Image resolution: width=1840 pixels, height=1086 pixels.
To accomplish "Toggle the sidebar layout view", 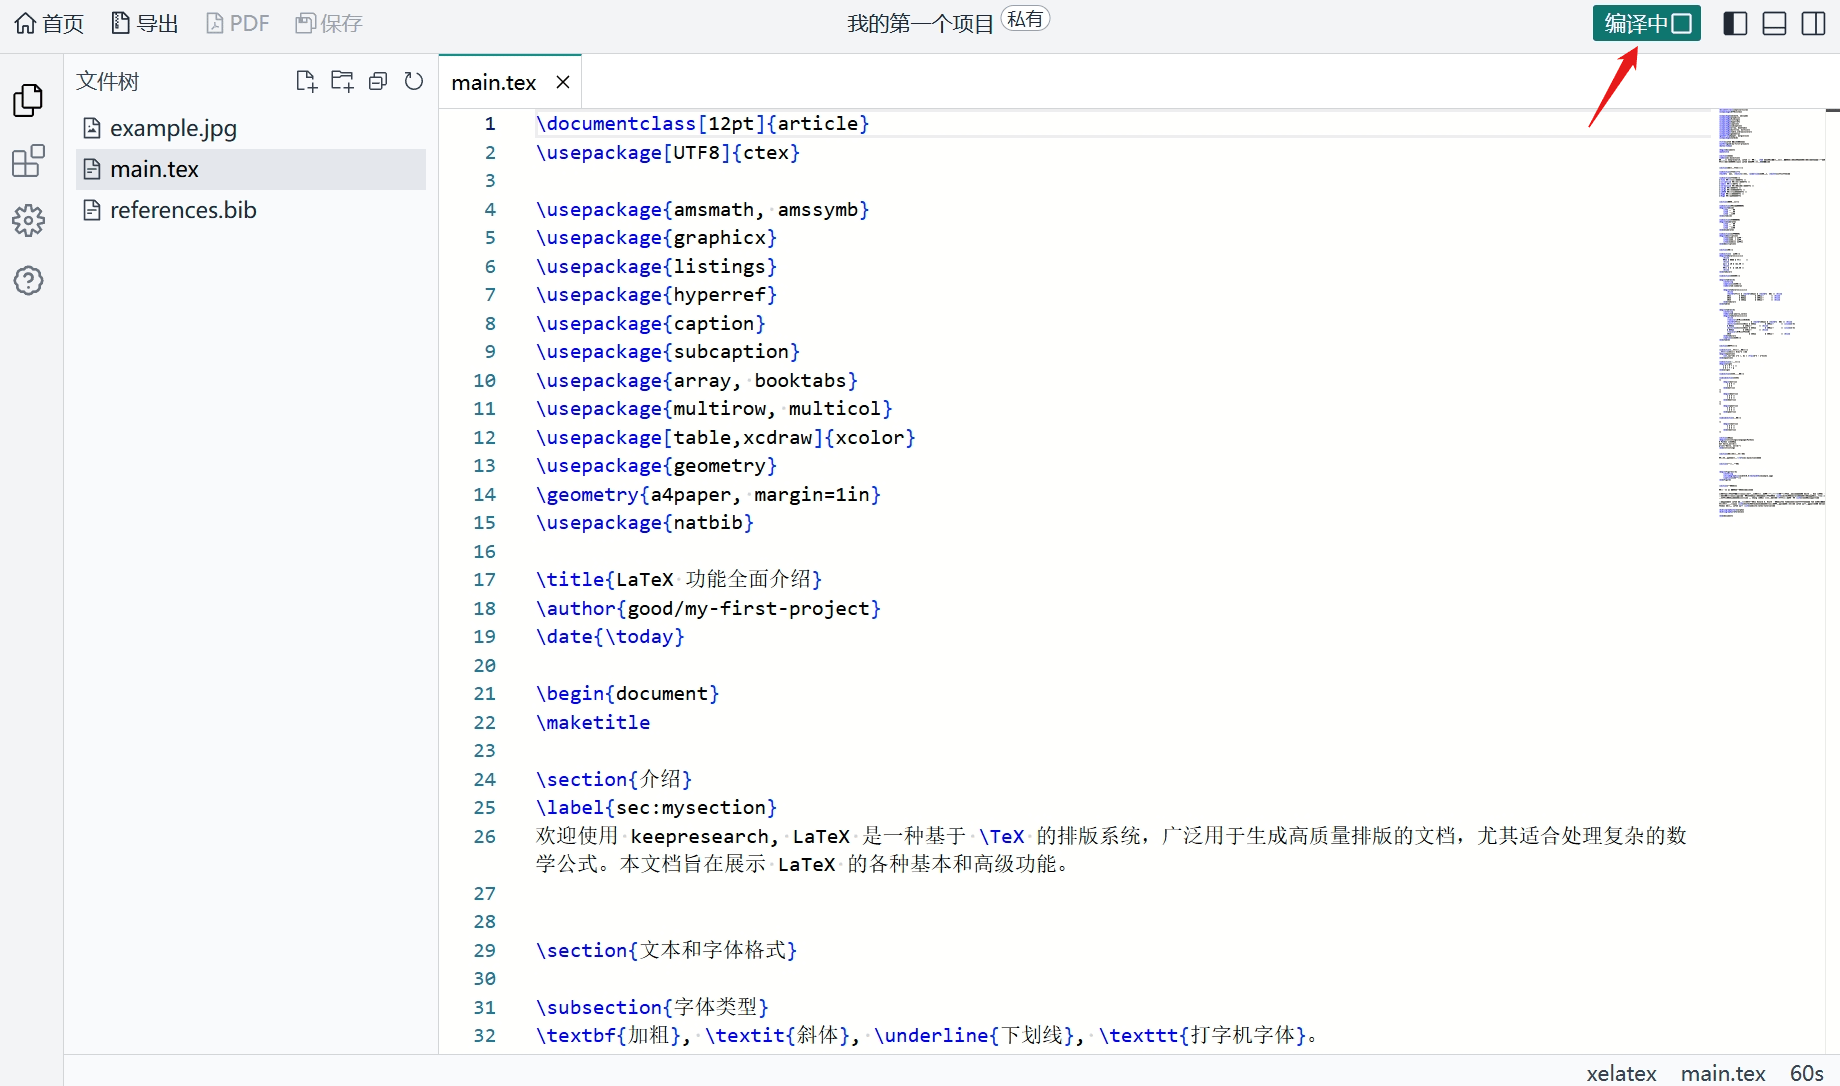I will point(1735,22).
